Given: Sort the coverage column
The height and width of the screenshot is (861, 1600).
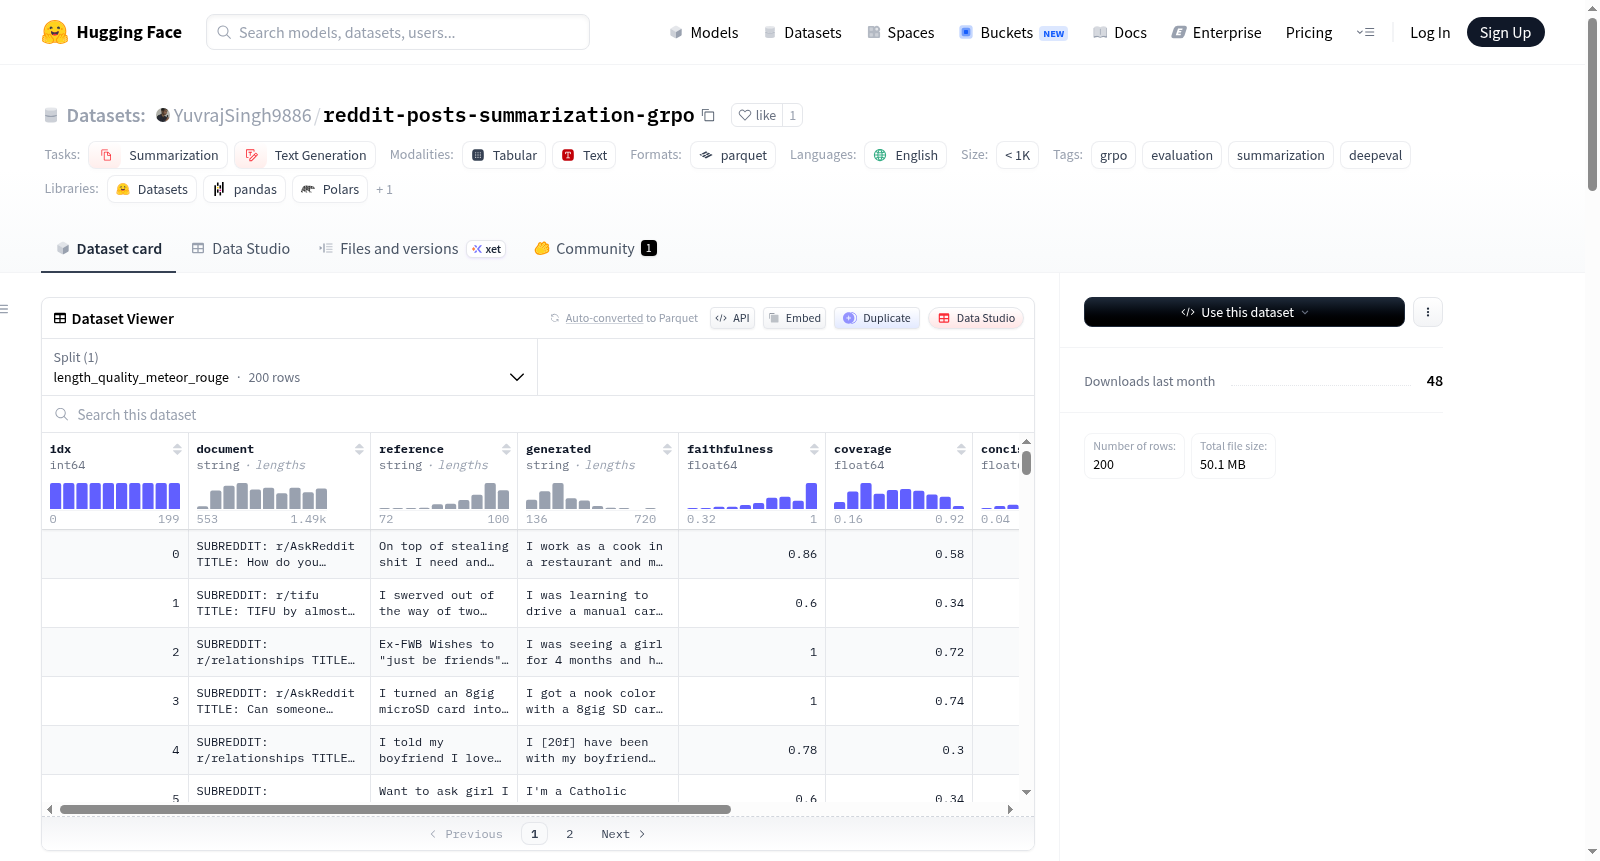Looking at the screenshot, I should tap(961, 449).
